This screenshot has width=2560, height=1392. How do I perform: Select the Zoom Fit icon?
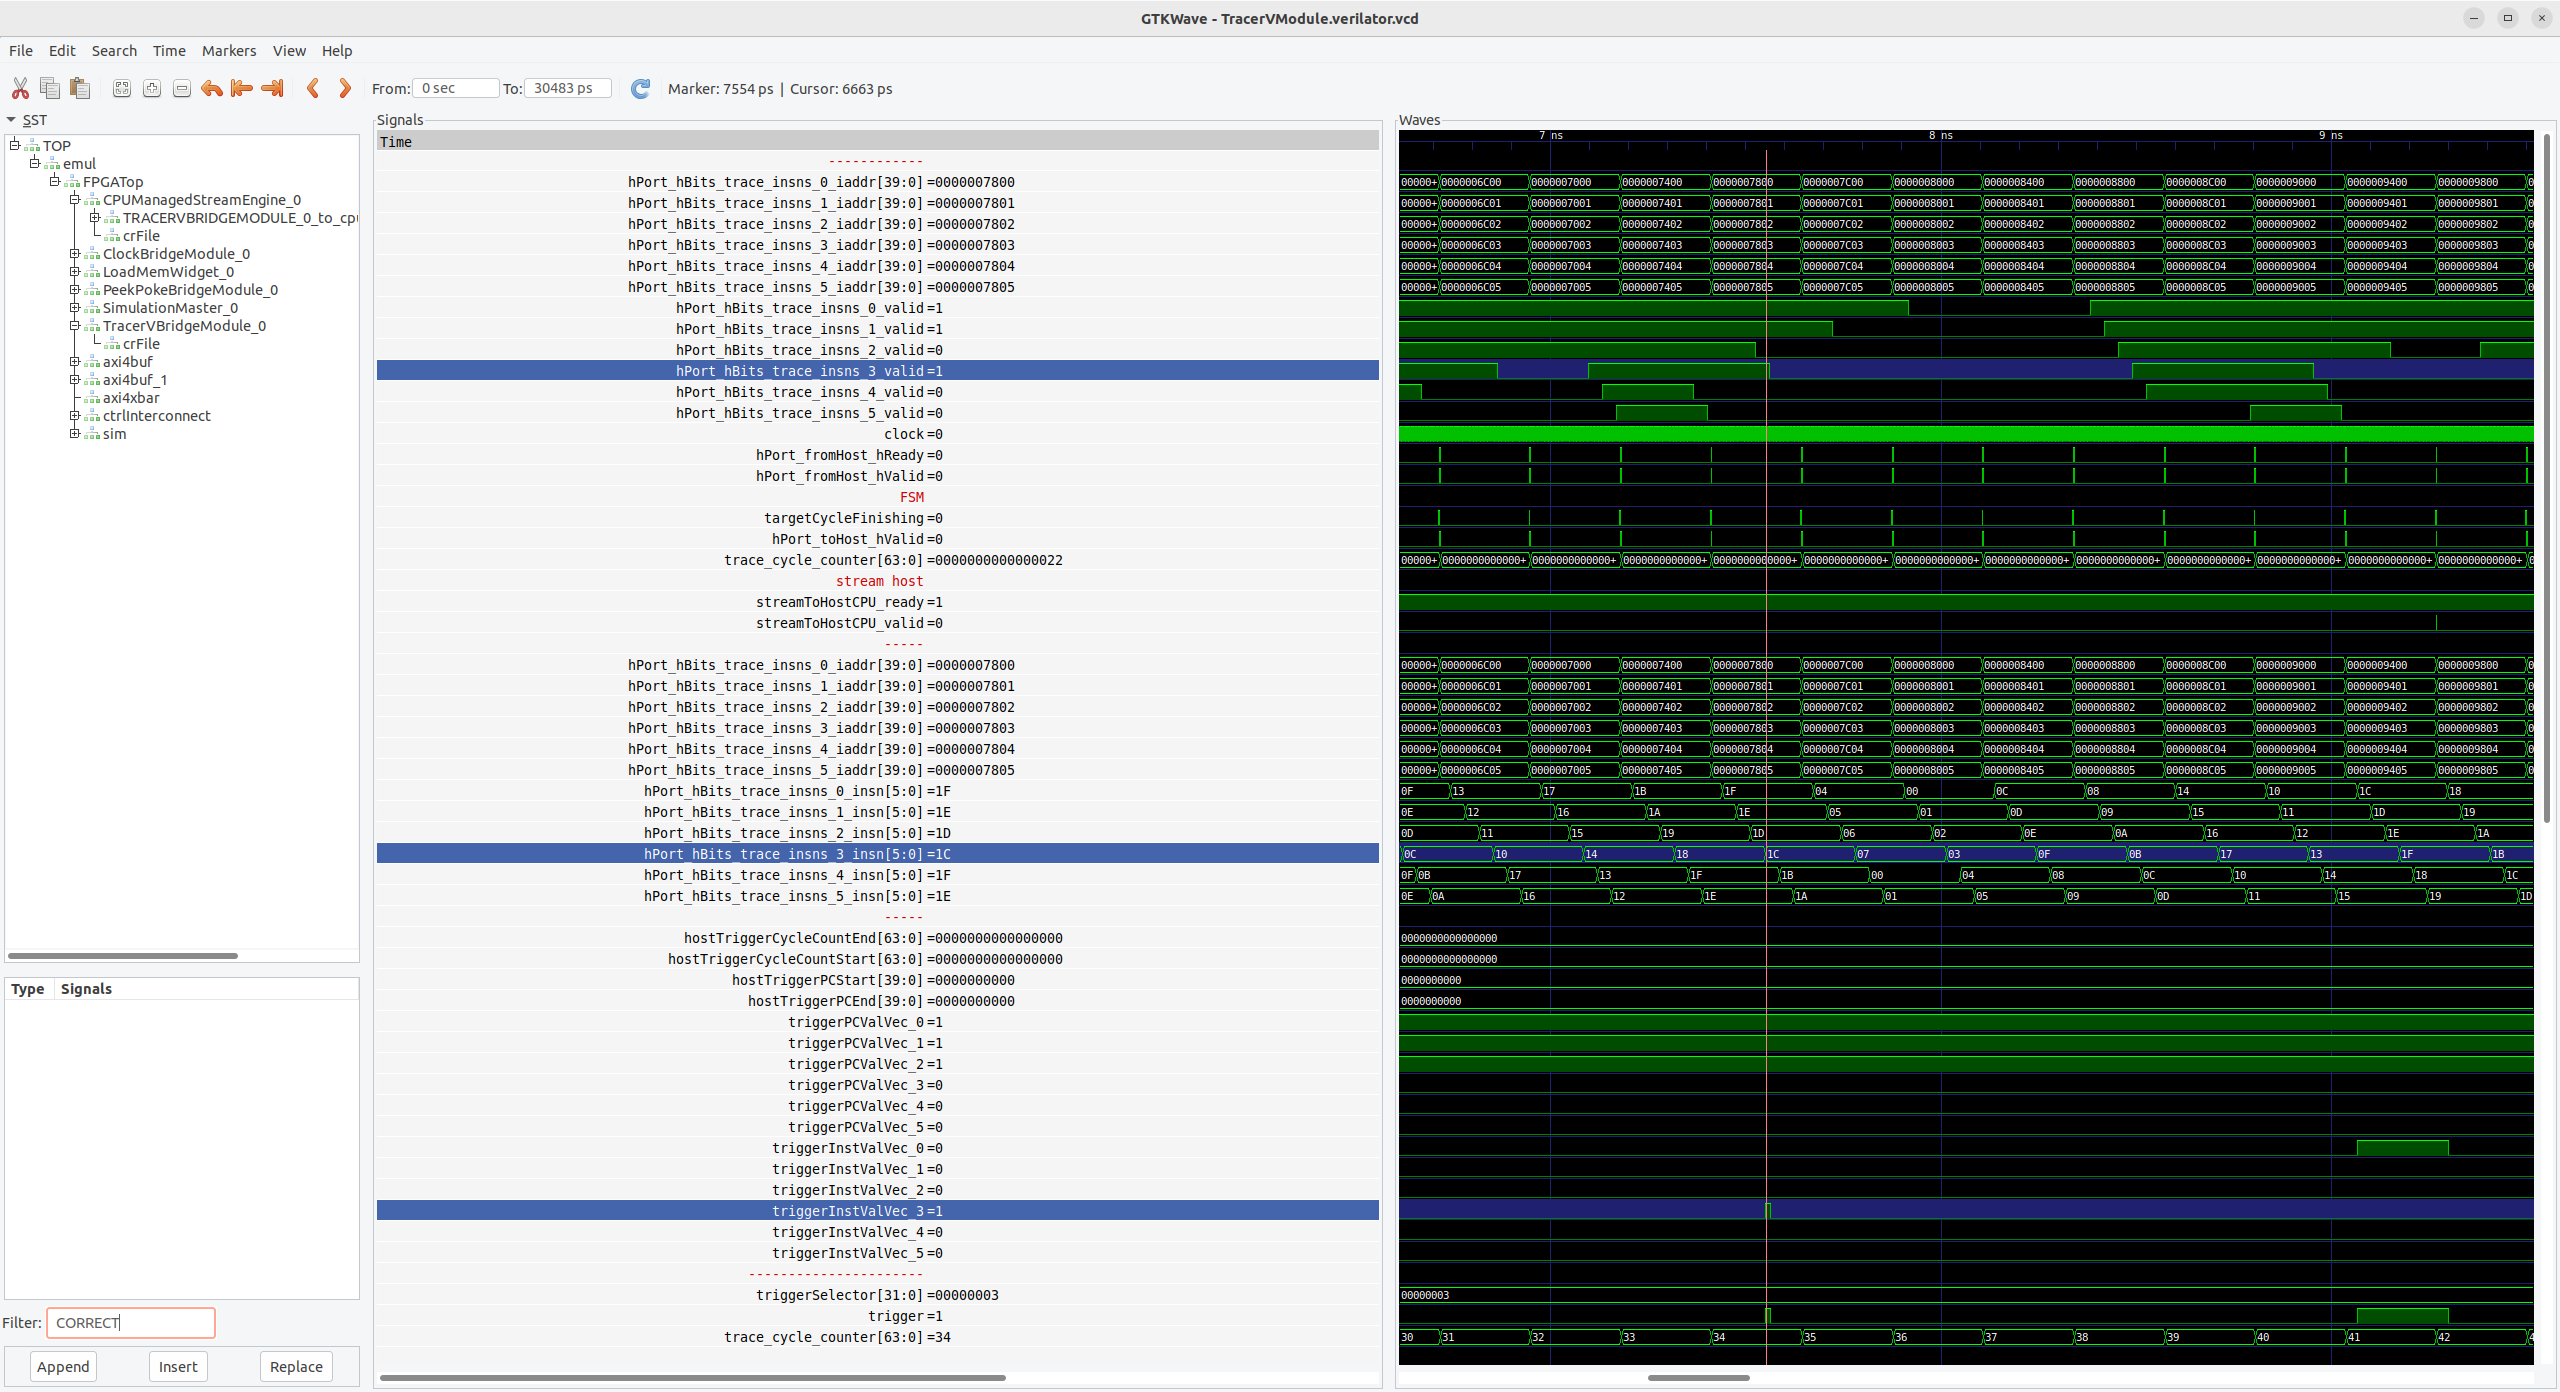(x=121, y=88)
